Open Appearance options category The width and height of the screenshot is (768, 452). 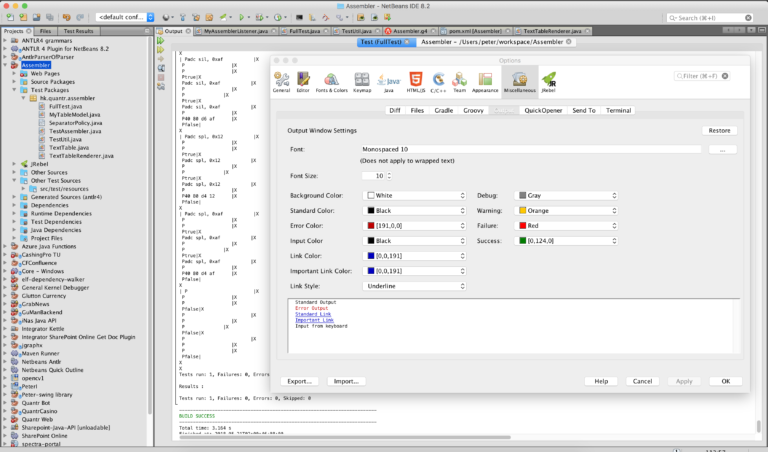click(x=485, y=82)
